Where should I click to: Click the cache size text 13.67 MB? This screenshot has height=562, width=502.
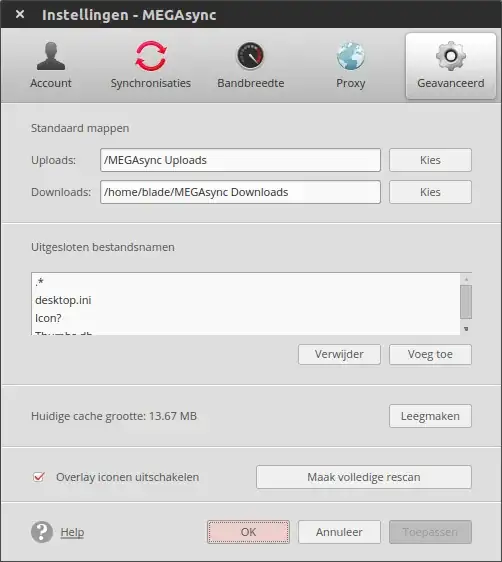pyautogui.click(x=173, y=416)
